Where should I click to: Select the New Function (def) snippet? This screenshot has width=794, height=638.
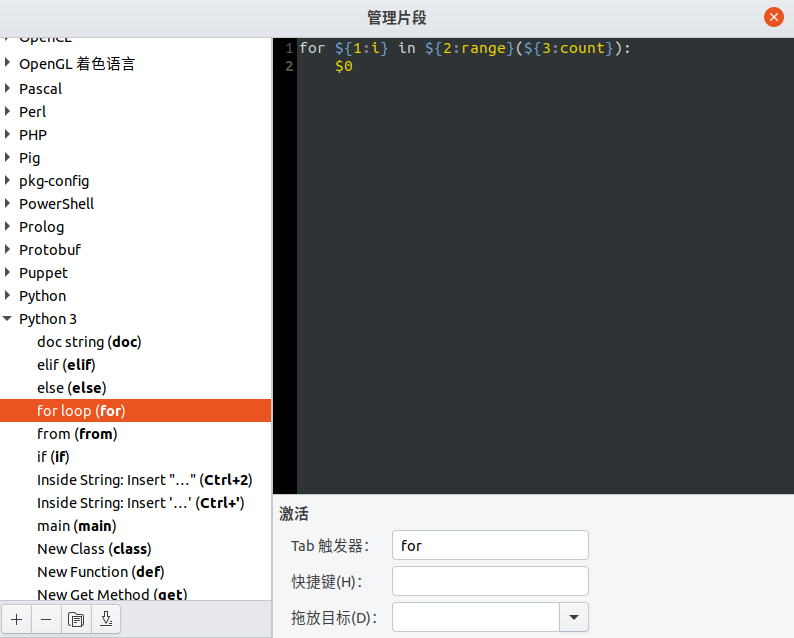tap(101, 572)
